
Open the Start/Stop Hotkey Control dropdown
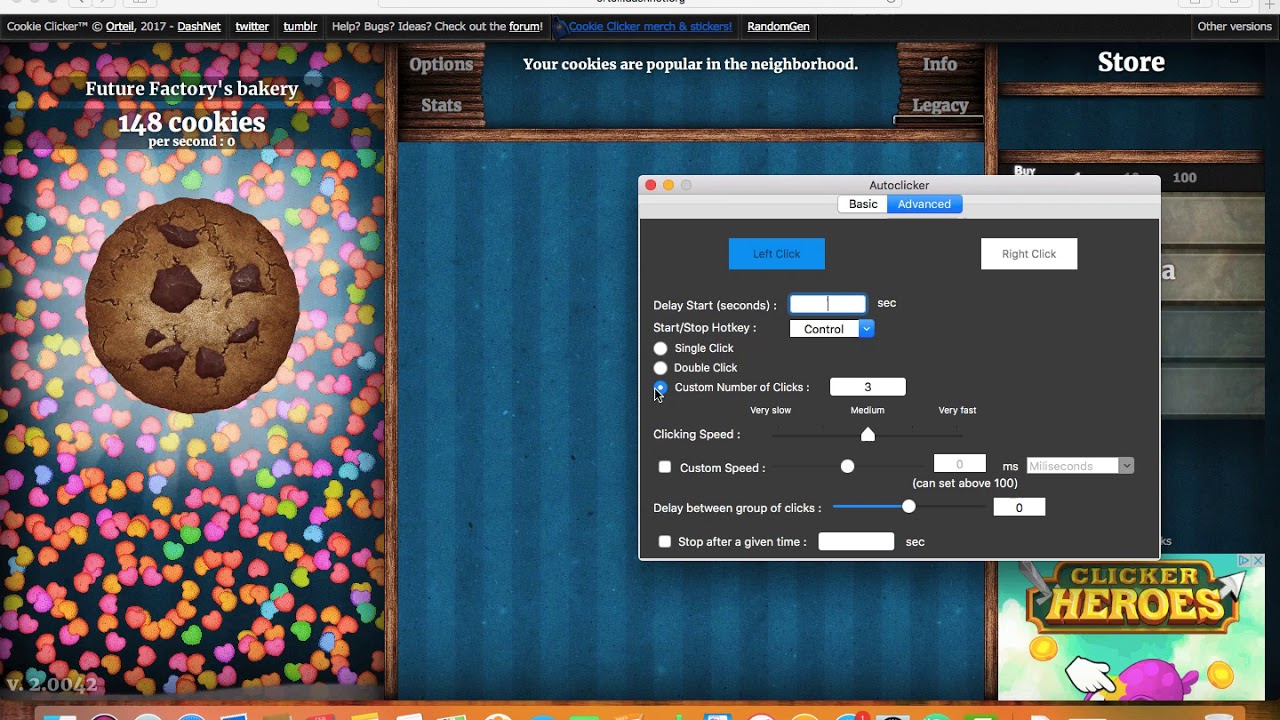pos(832,329)
